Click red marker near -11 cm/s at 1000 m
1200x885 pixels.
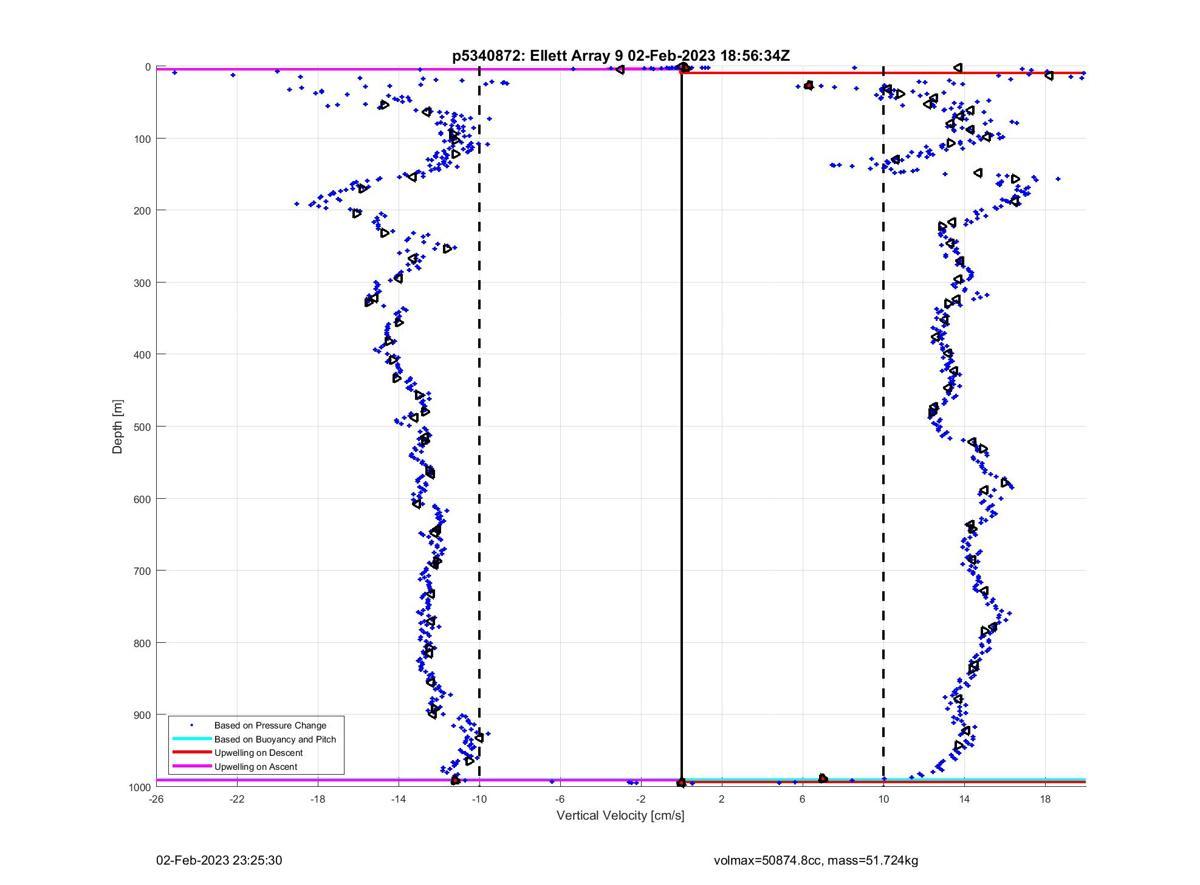point(455,779)
